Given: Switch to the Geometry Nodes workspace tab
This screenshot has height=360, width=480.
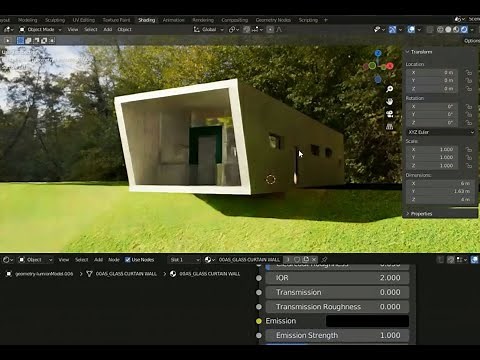Looking at the screenshot, I should [273, 20].
